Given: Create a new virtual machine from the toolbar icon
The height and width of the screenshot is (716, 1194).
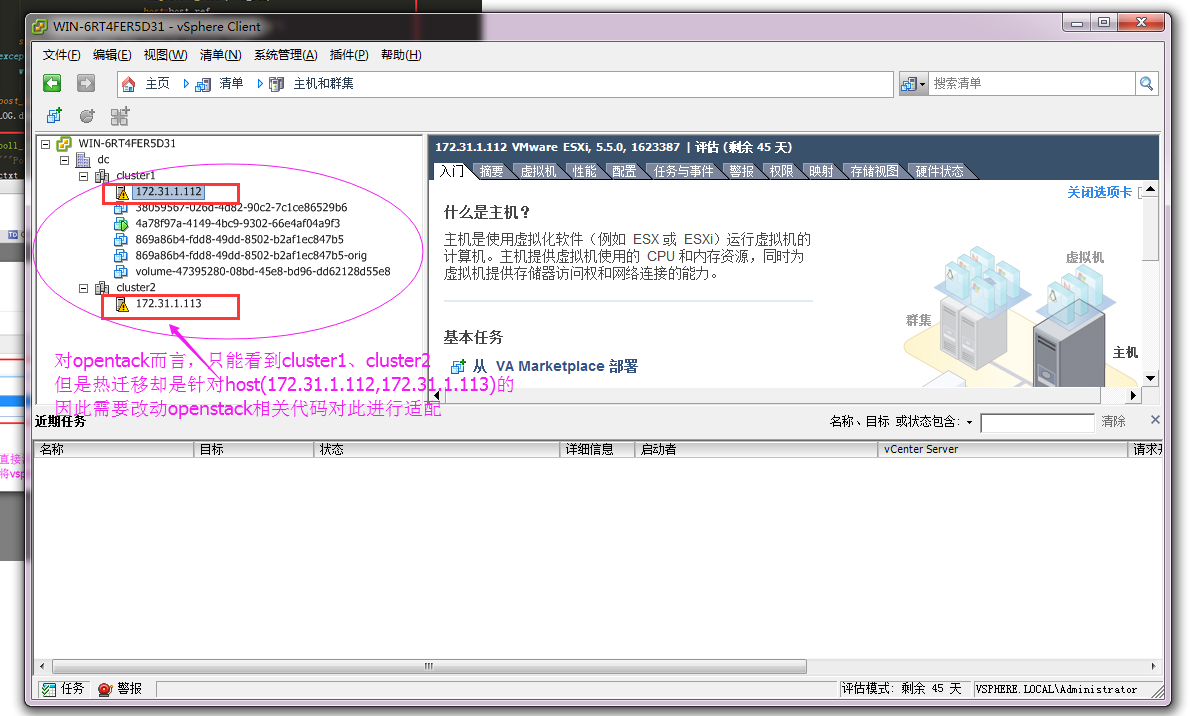Looking at the screenshot, I should 54,116.
